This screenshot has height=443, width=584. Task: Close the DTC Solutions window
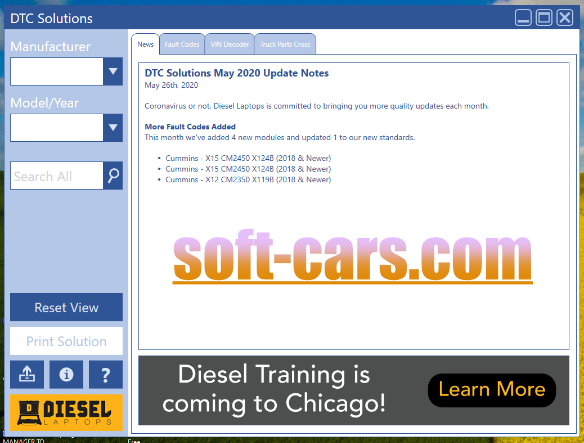click(x=565, y=18)
